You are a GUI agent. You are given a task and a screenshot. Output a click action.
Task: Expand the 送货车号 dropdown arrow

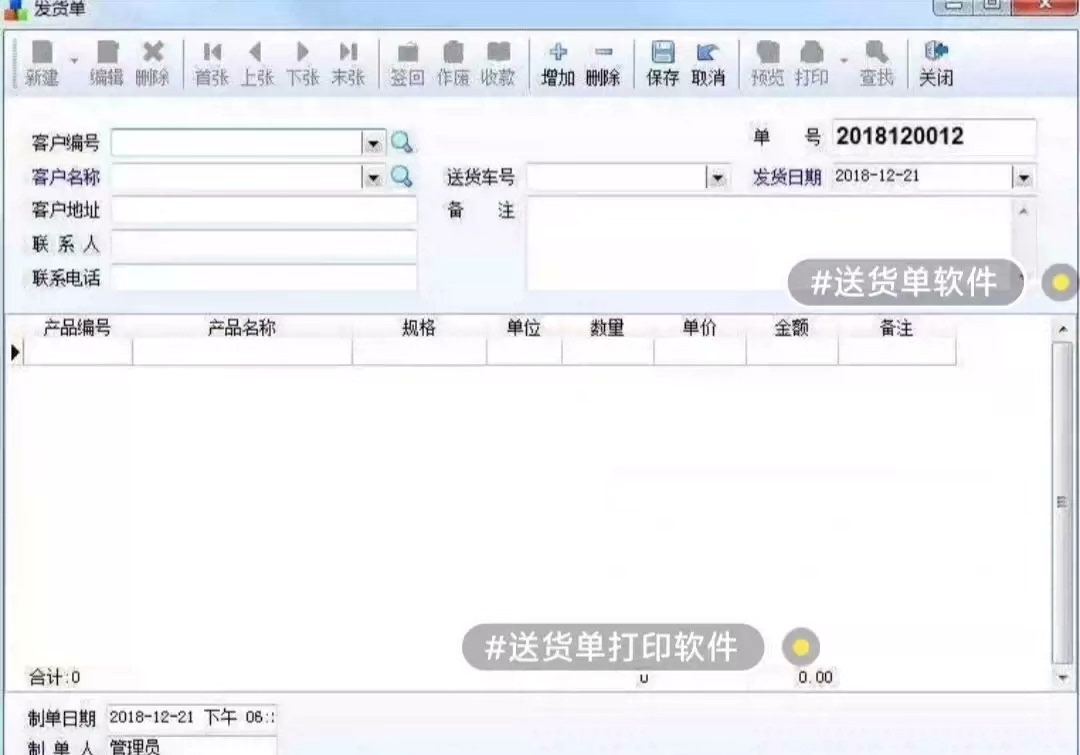pyautogui.click(x=717, y=178)
